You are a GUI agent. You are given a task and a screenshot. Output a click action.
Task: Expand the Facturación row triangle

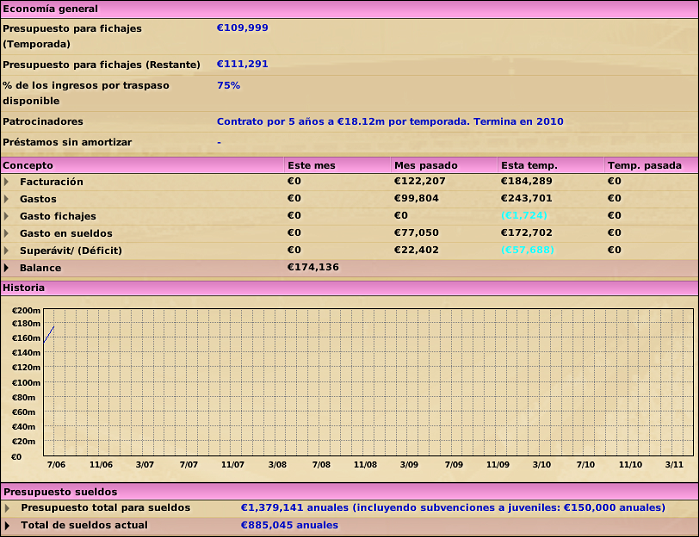point(6,181)
